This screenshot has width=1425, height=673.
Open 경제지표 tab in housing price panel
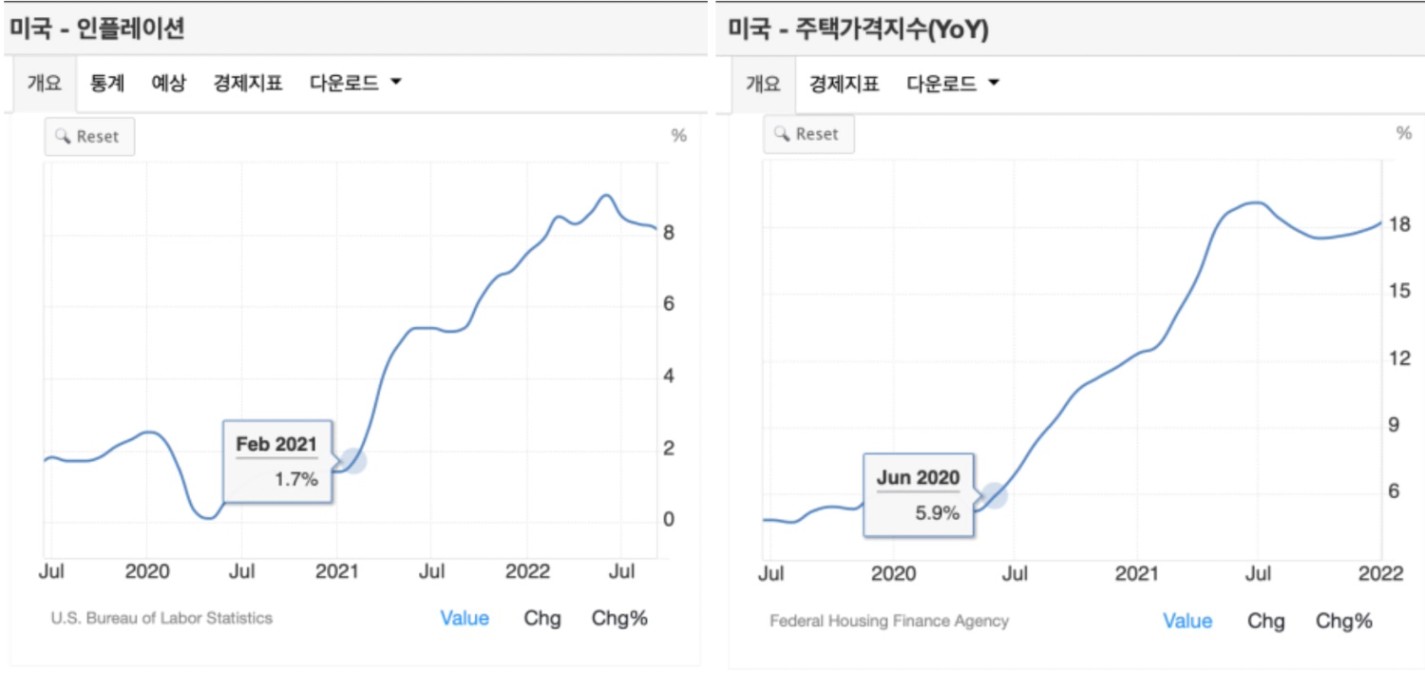844,83
